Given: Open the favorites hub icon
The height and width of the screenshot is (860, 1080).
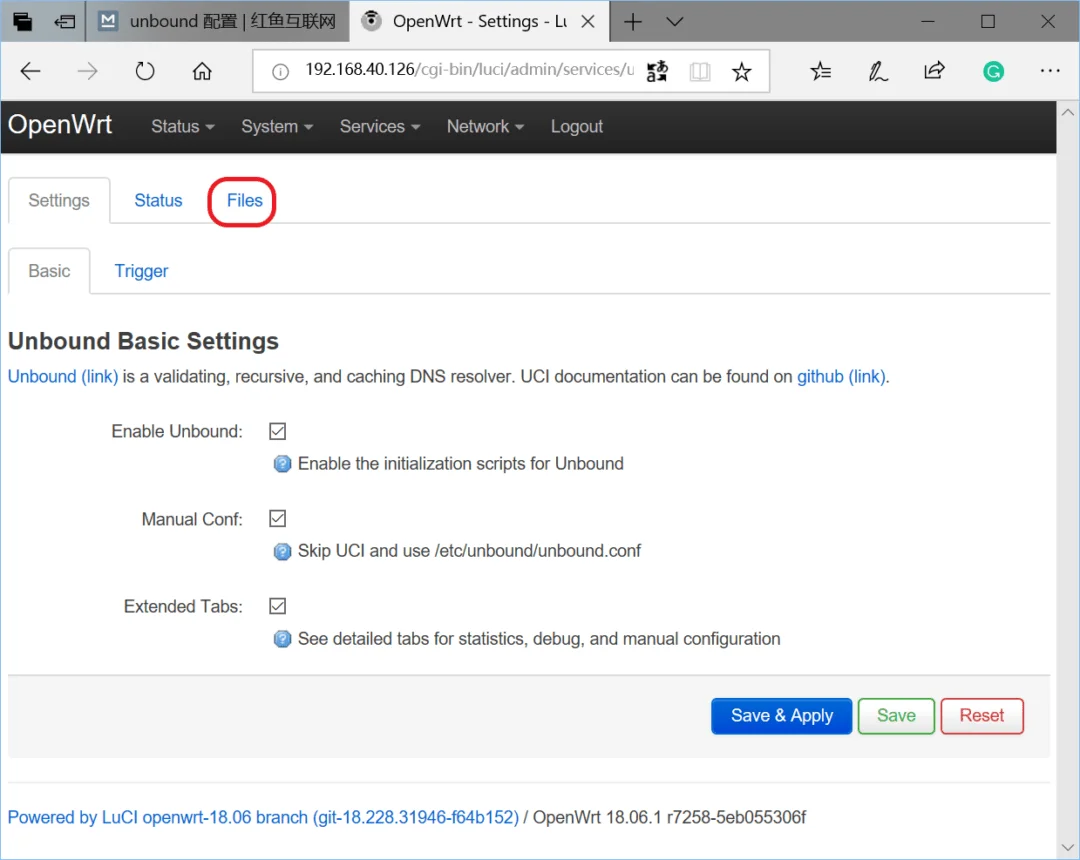Looking at the screenshot, I should (x=821, y=71).
